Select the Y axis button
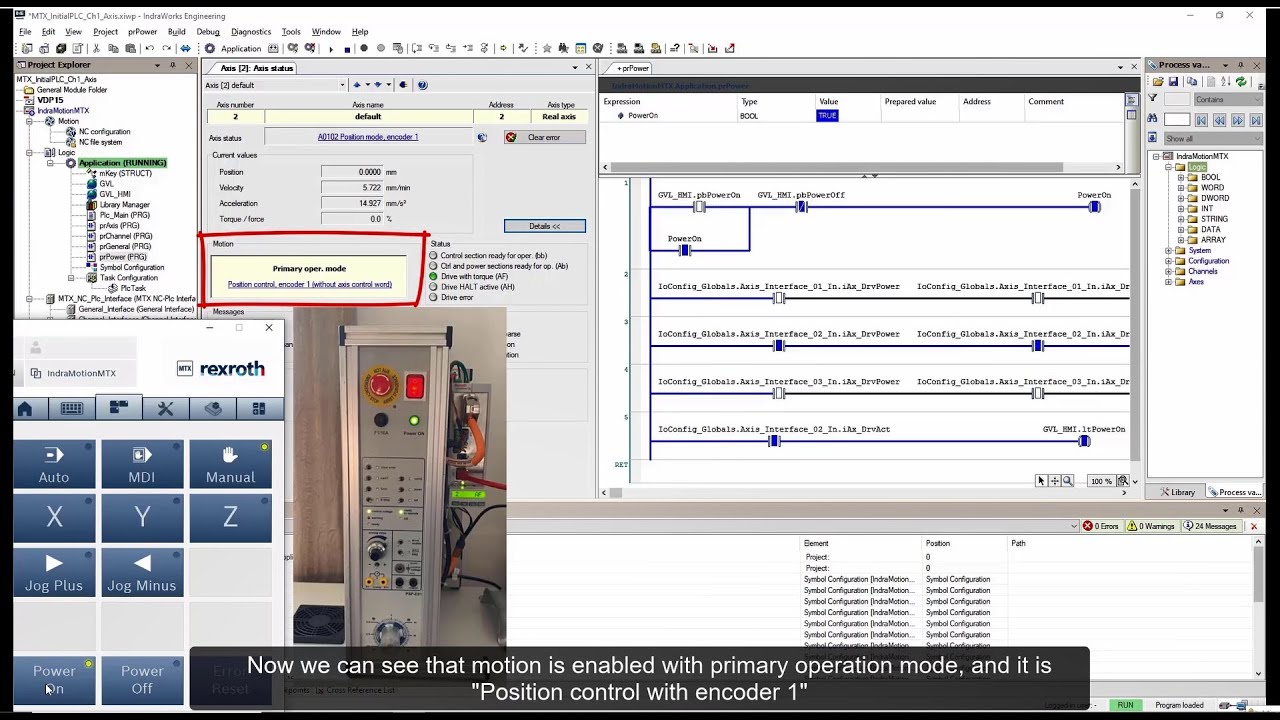Viewport: 1280px width, 720px height. (x=142, y=517)
